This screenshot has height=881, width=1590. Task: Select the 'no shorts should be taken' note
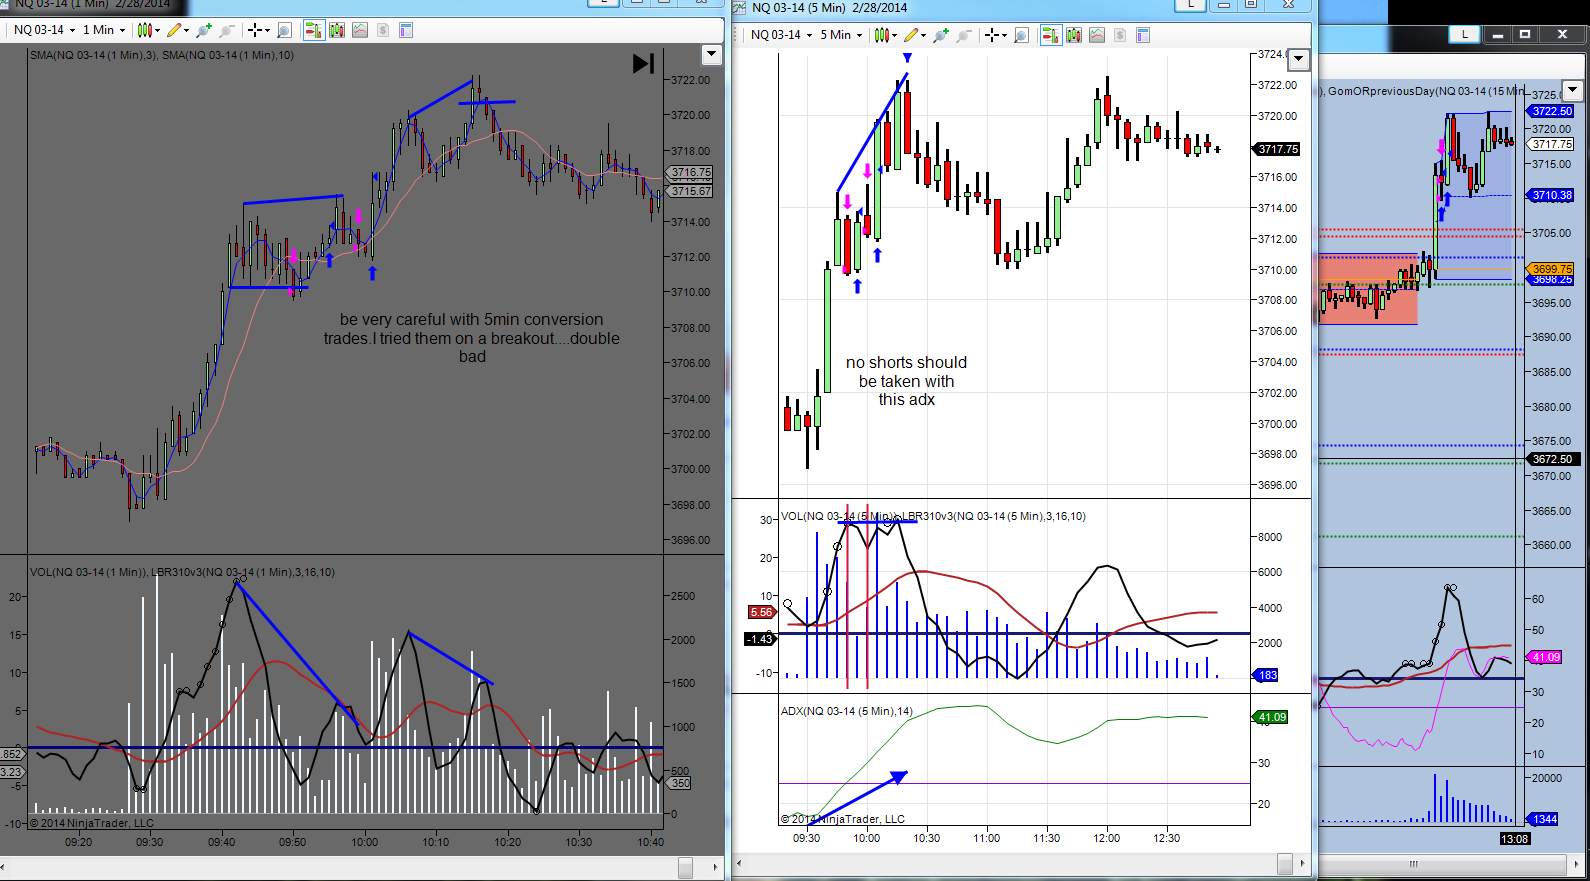(906, 381)
